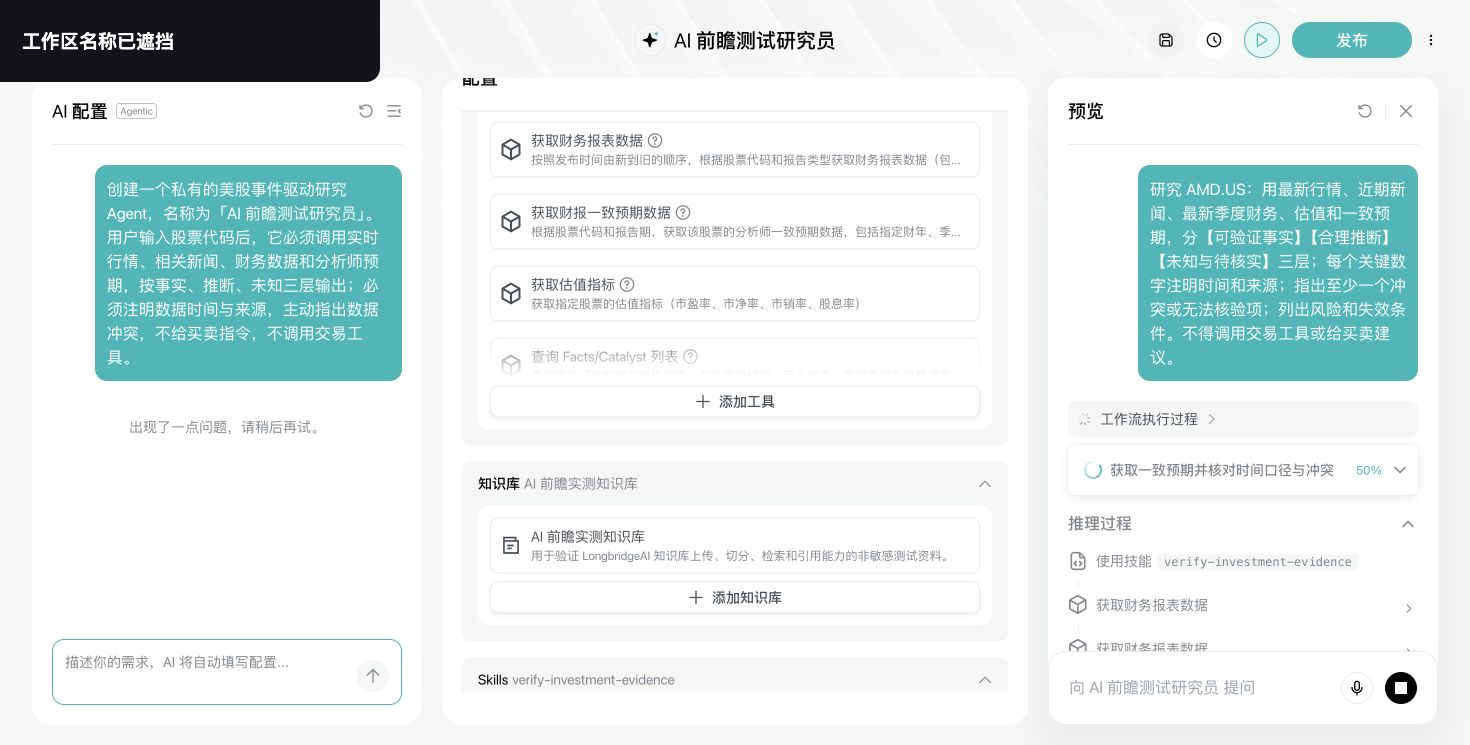Click verify-investment-evidence skill tag
Screen dimensions: 1470x745
click(1258, 562)
